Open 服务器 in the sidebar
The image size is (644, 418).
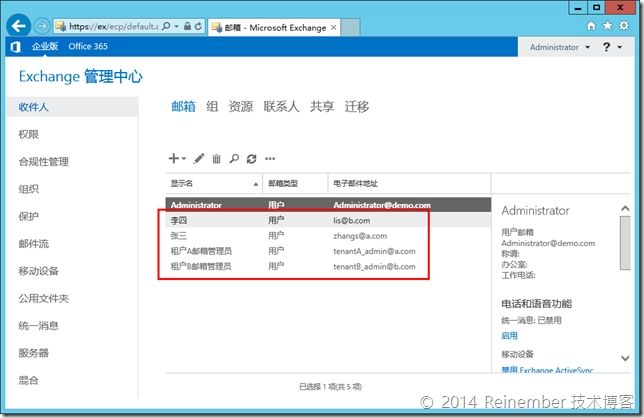33,353
